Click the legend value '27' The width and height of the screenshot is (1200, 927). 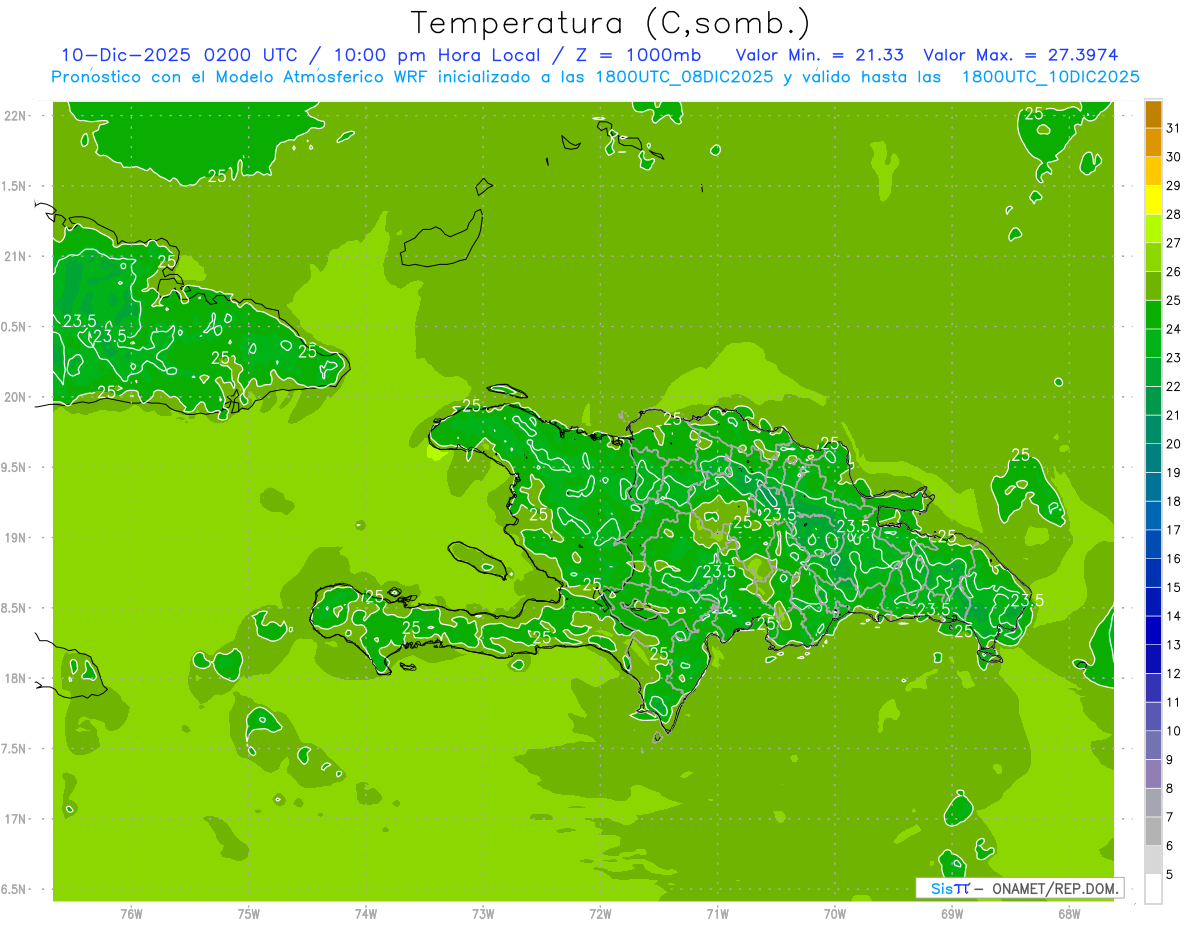click(x=1173, y=243)
